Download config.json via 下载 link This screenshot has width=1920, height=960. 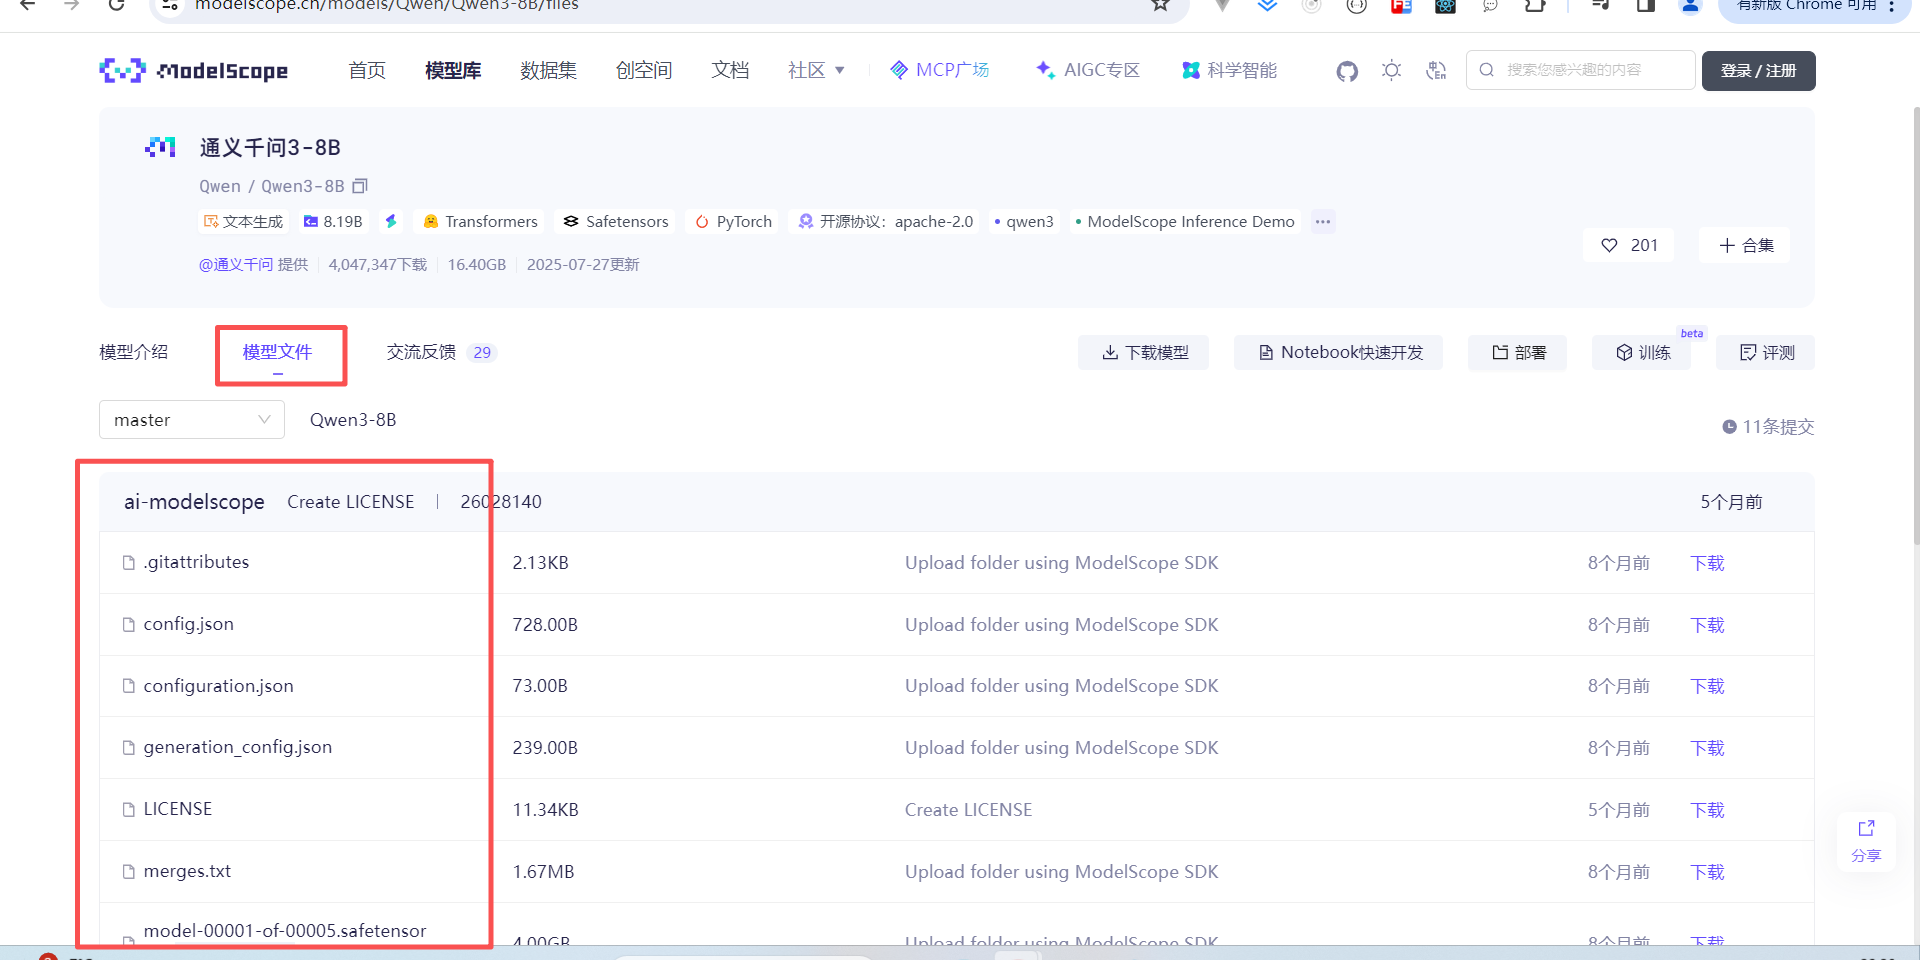tap(1707, 625)
